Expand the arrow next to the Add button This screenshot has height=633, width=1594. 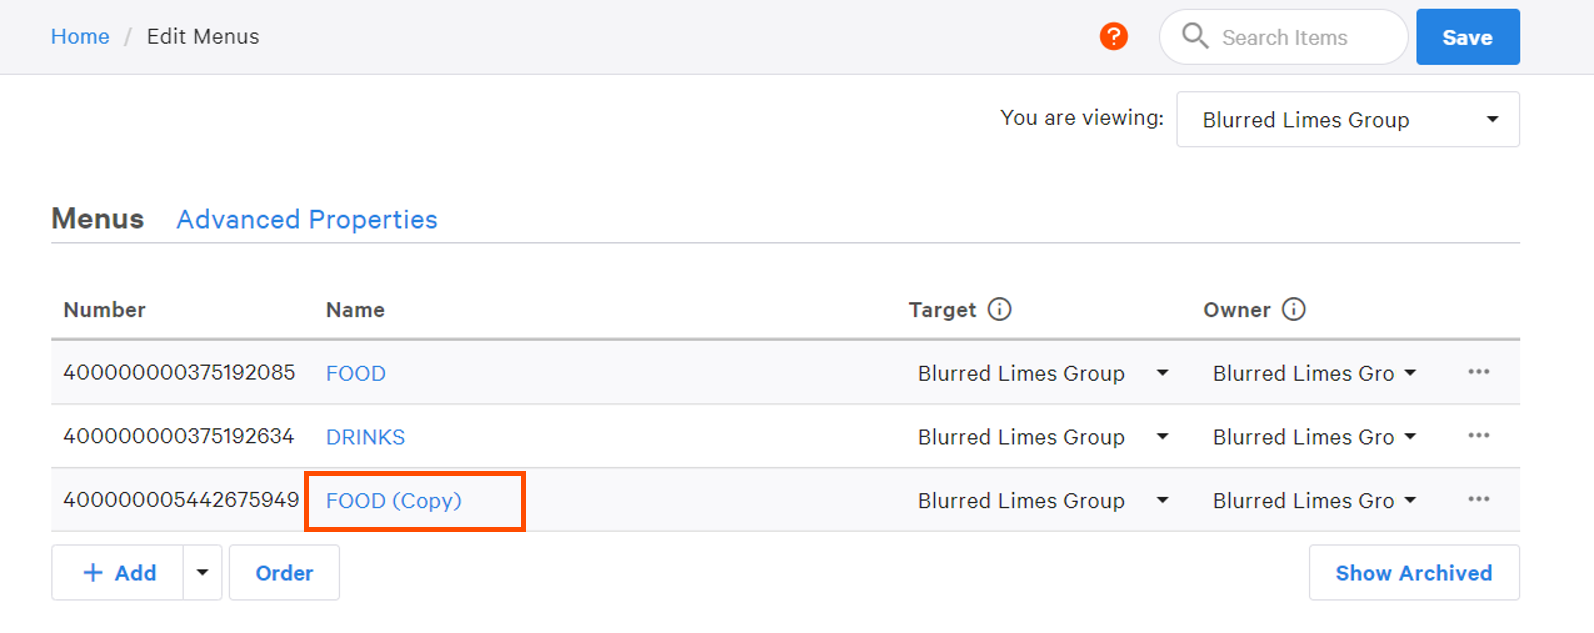(202, 573)
